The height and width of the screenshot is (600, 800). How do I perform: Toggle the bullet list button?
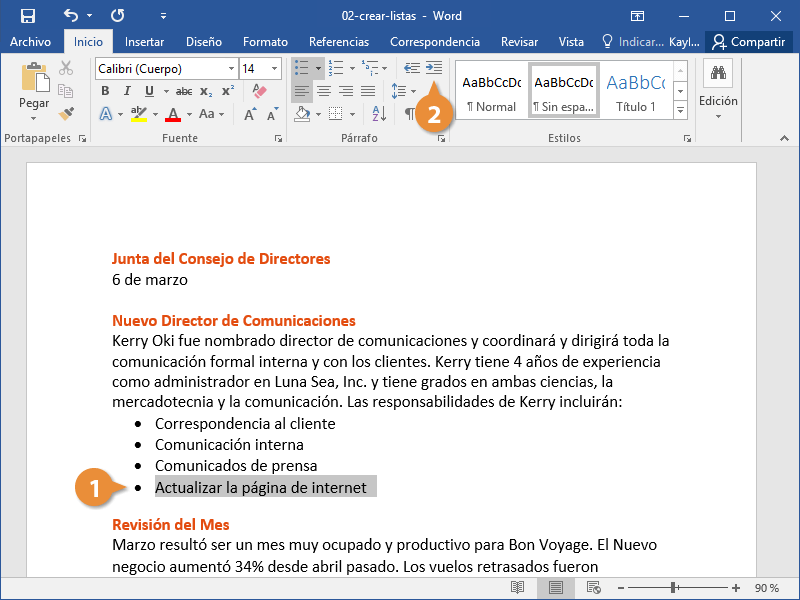coord(302,68)
